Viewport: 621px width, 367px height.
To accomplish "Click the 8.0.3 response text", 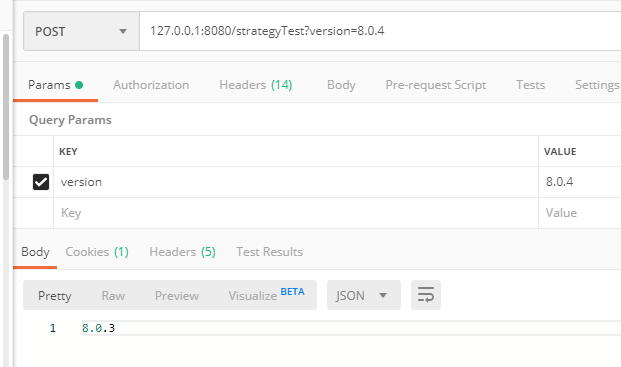I will click(x=99, y=328).
